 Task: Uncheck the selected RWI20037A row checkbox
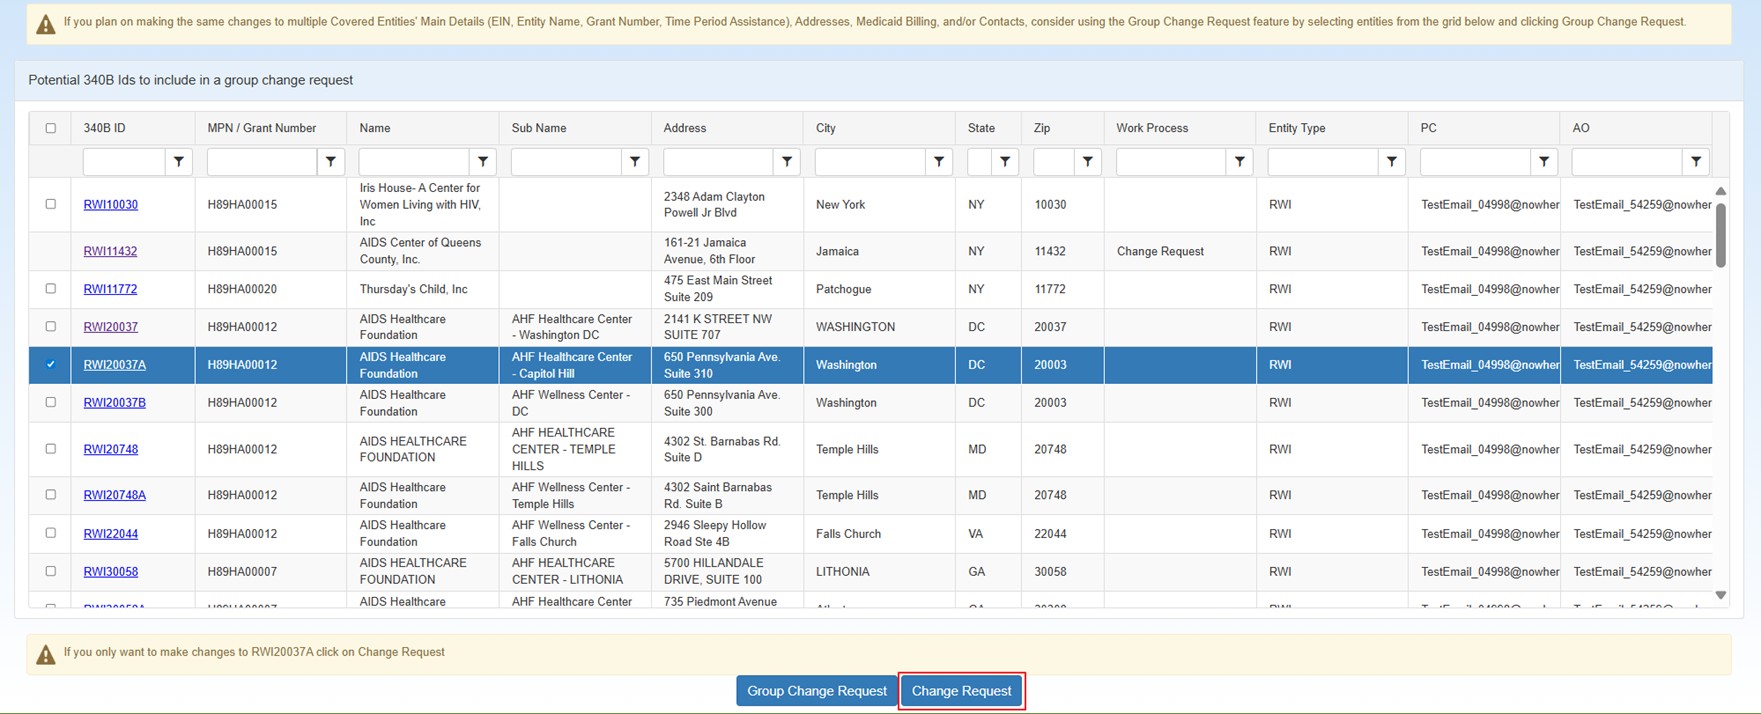coord(51,365)
